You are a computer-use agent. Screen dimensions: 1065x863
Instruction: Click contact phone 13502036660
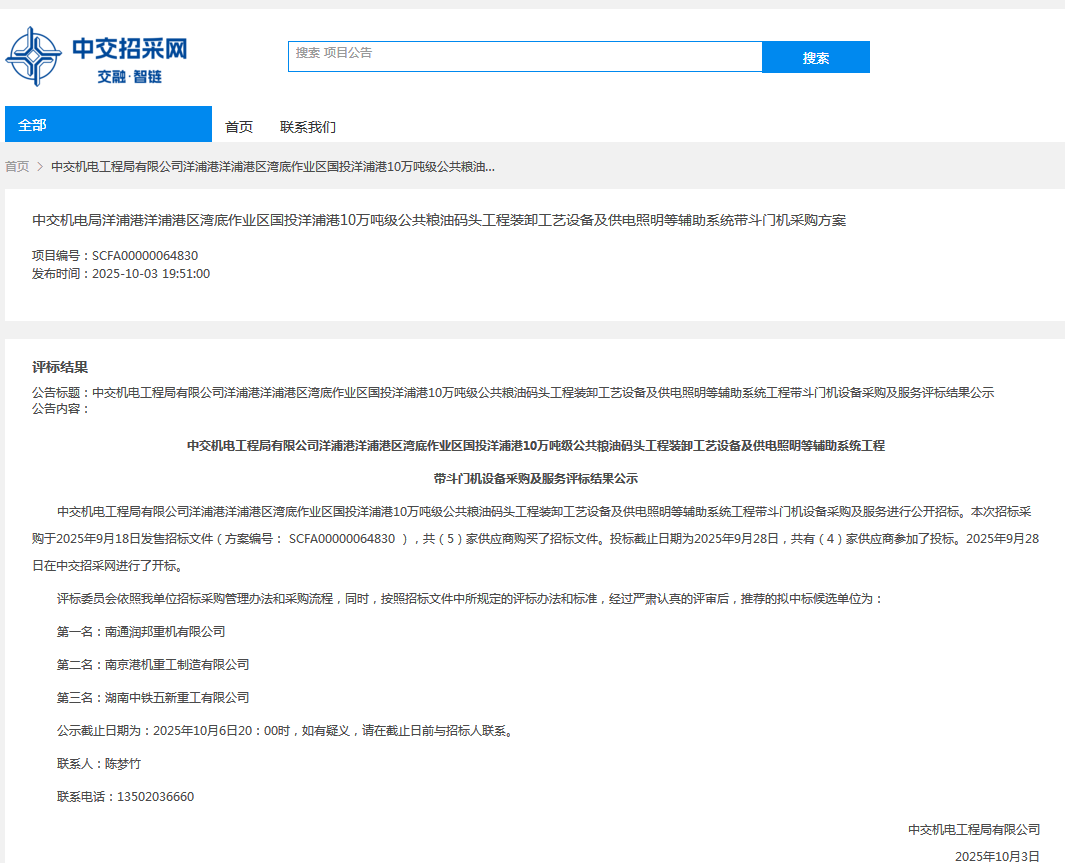156,797
